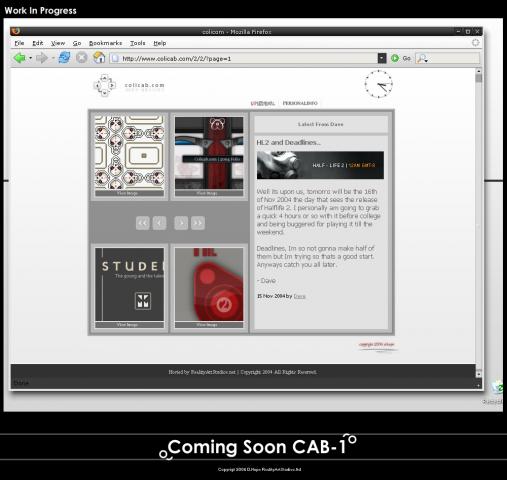Follow the Dave author link
This screenshot has height=480, width=507.
(299, 296)
